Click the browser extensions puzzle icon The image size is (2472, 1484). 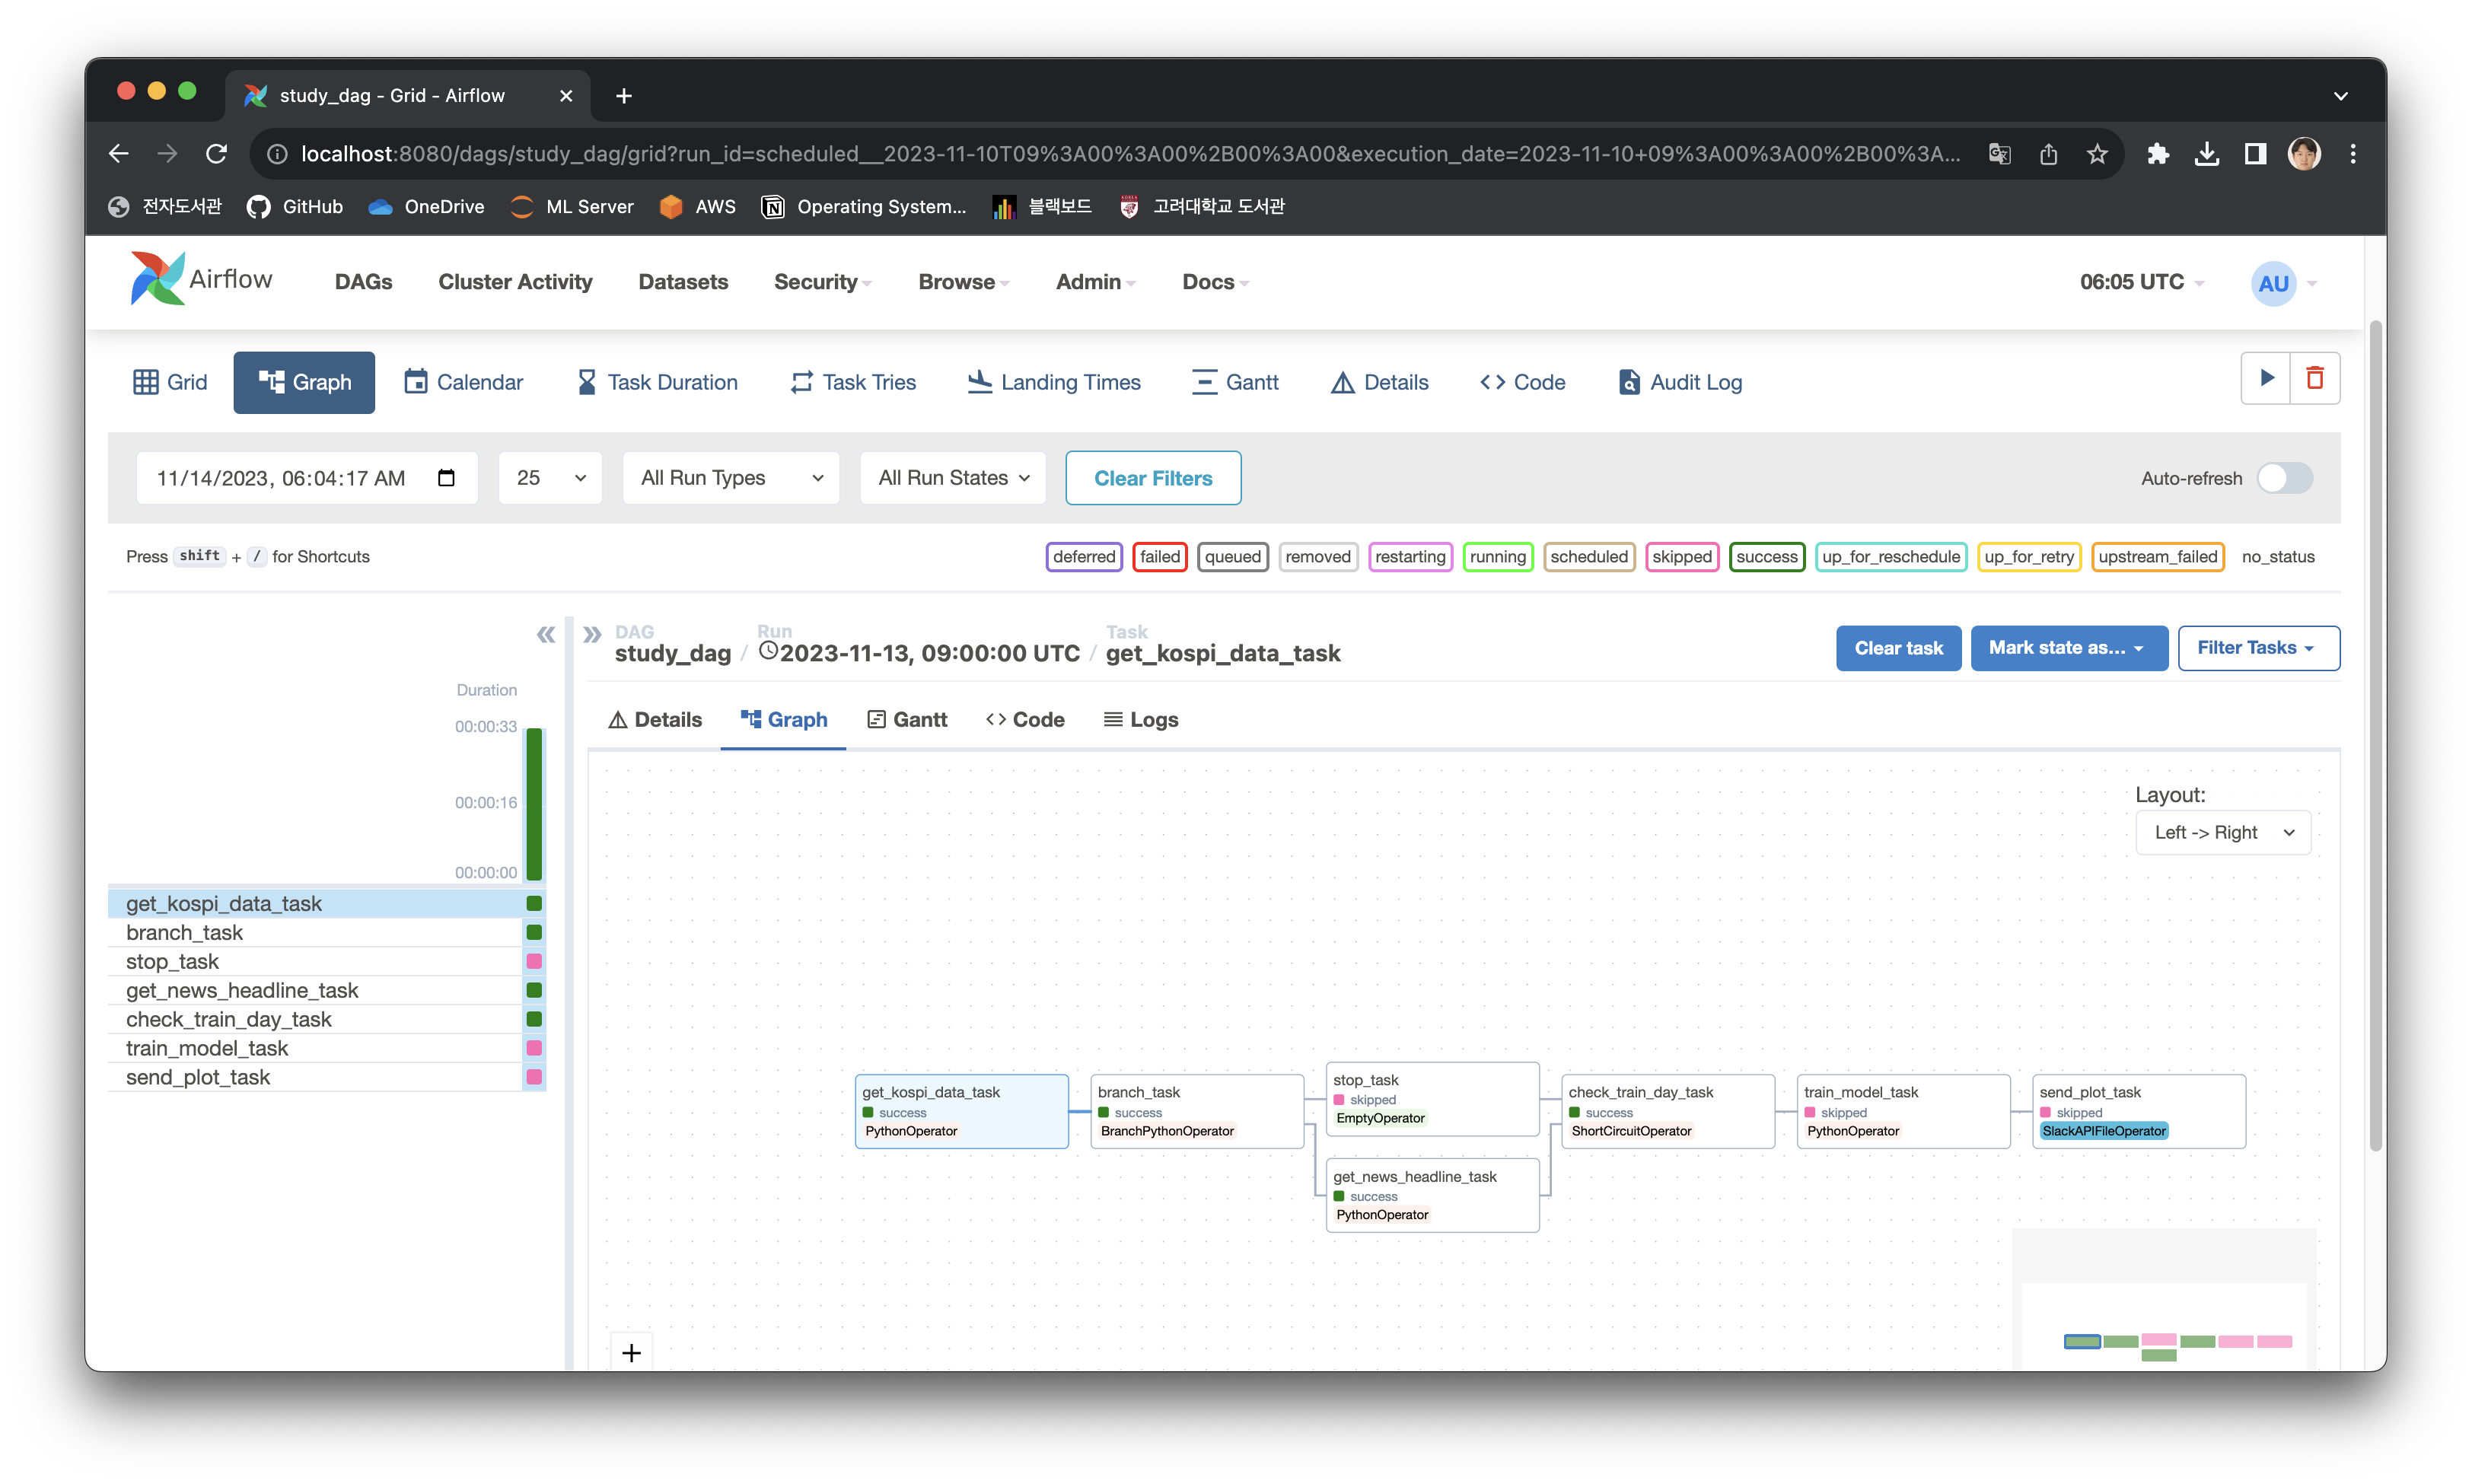2157,154
